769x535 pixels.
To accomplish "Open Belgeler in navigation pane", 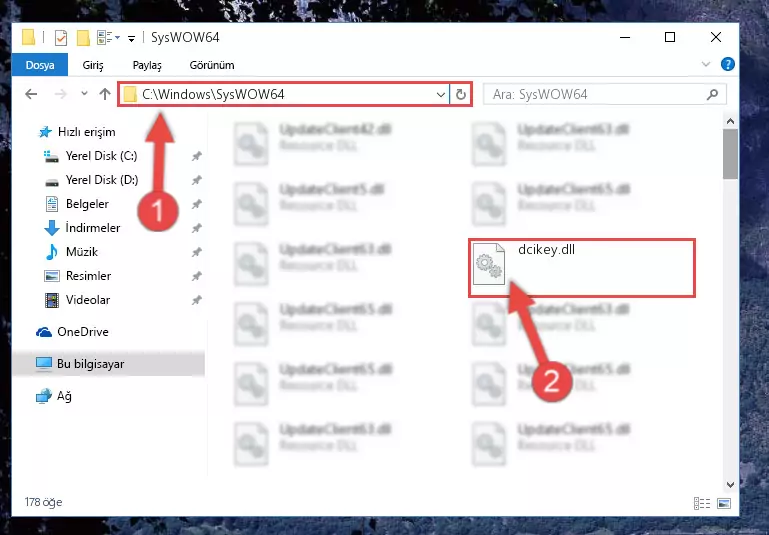I will pos(77,204).
